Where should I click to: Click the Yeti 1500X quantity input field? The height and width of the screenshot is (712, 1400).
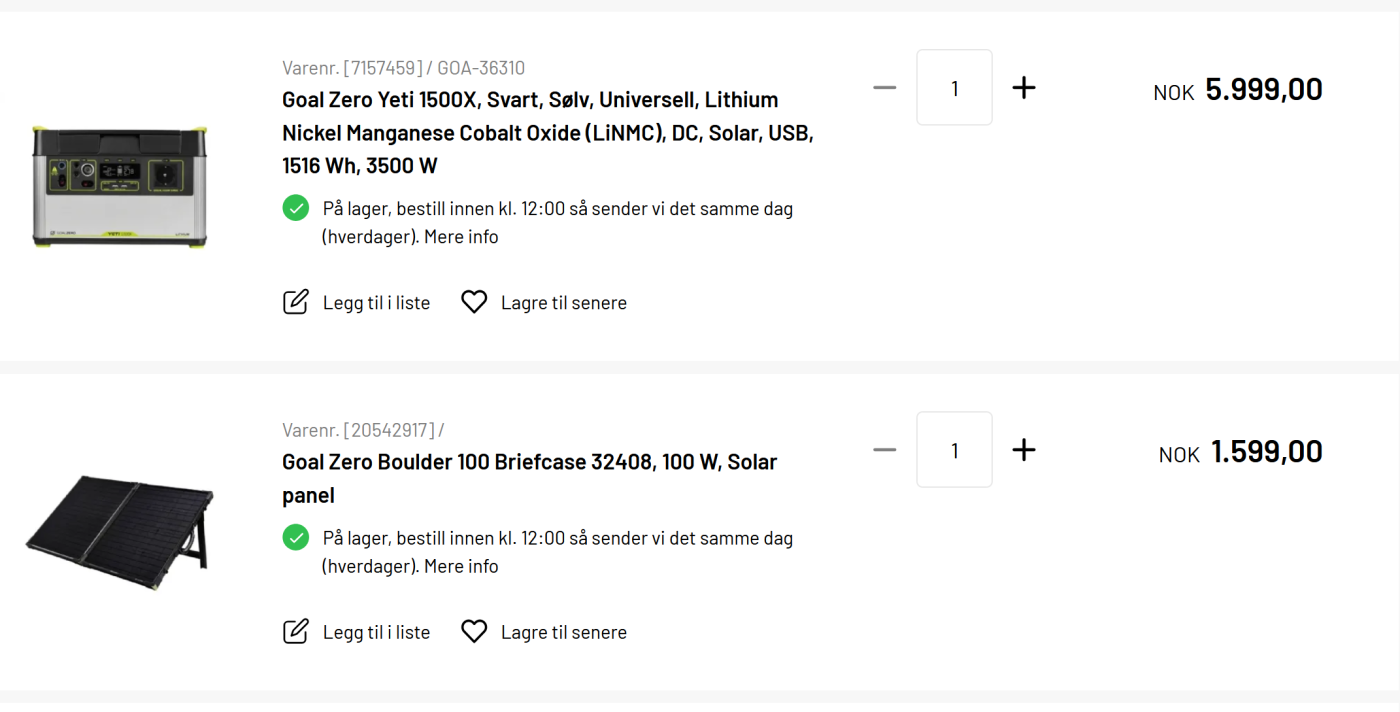[x=954, y=88]
